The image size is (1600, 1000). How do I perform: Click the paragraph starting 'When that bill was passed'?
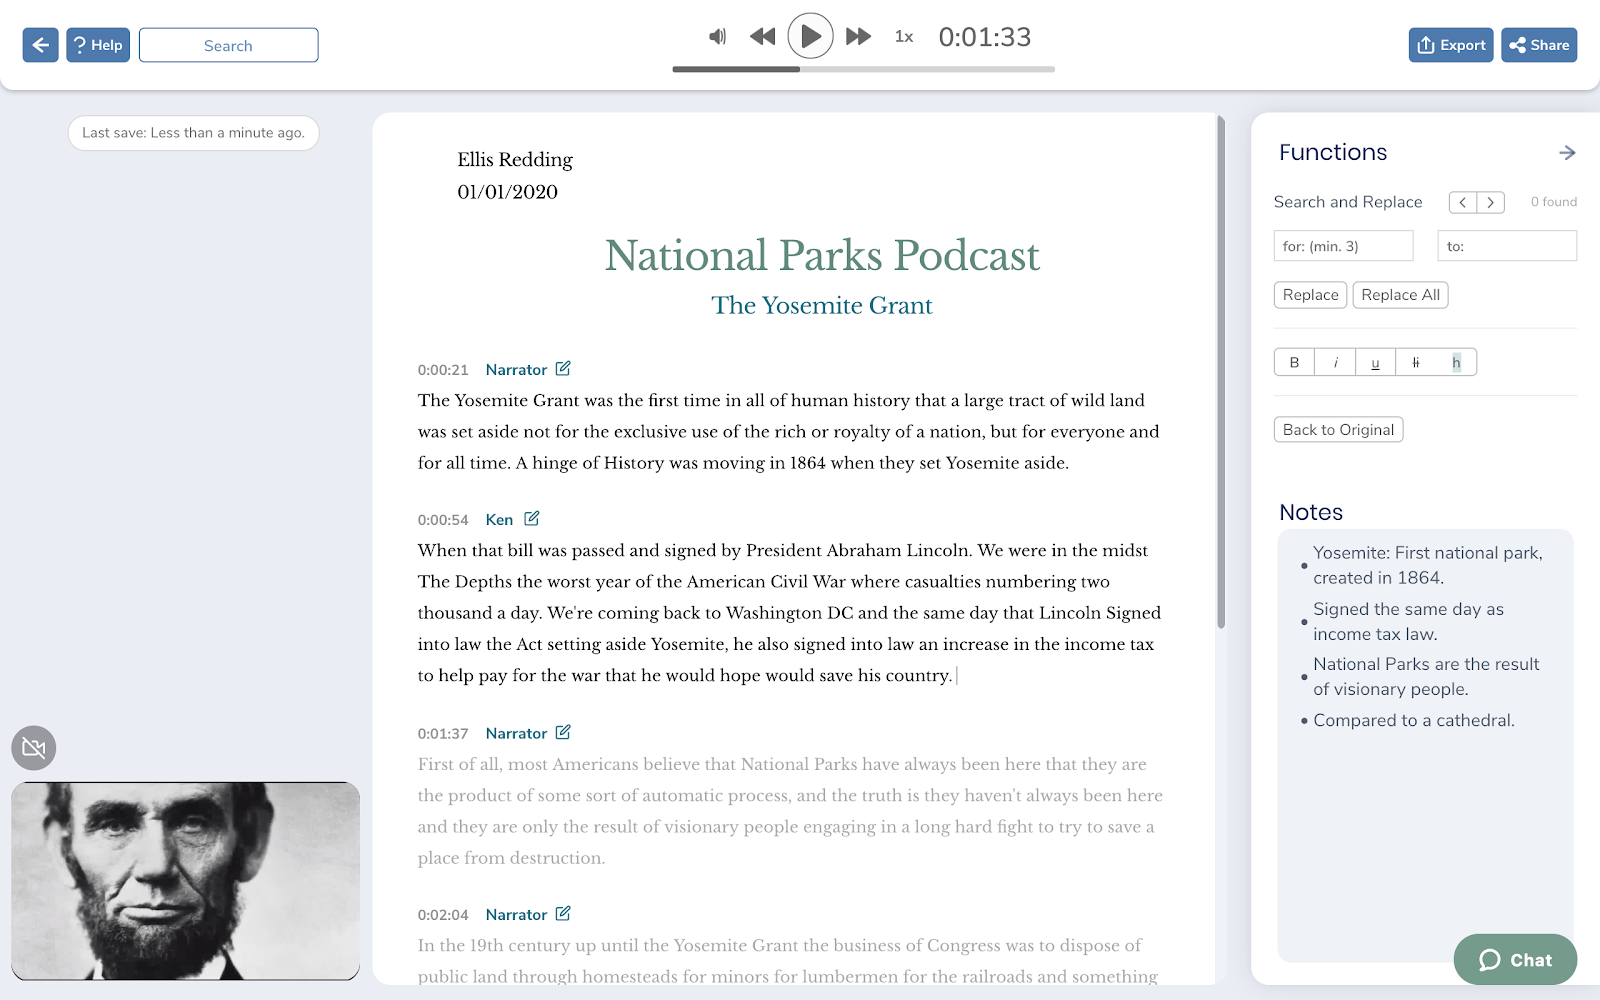(790, 613)
